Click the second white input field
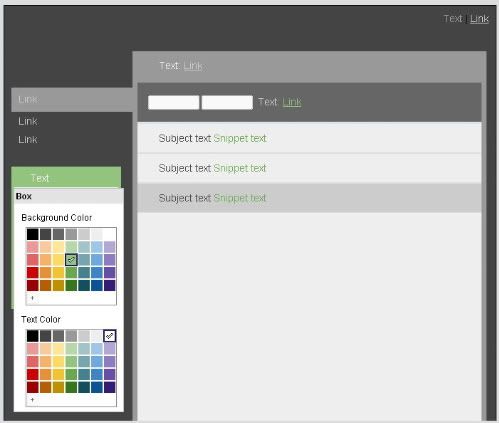Viewport: 499px width, 423px height. click(227, 102)
